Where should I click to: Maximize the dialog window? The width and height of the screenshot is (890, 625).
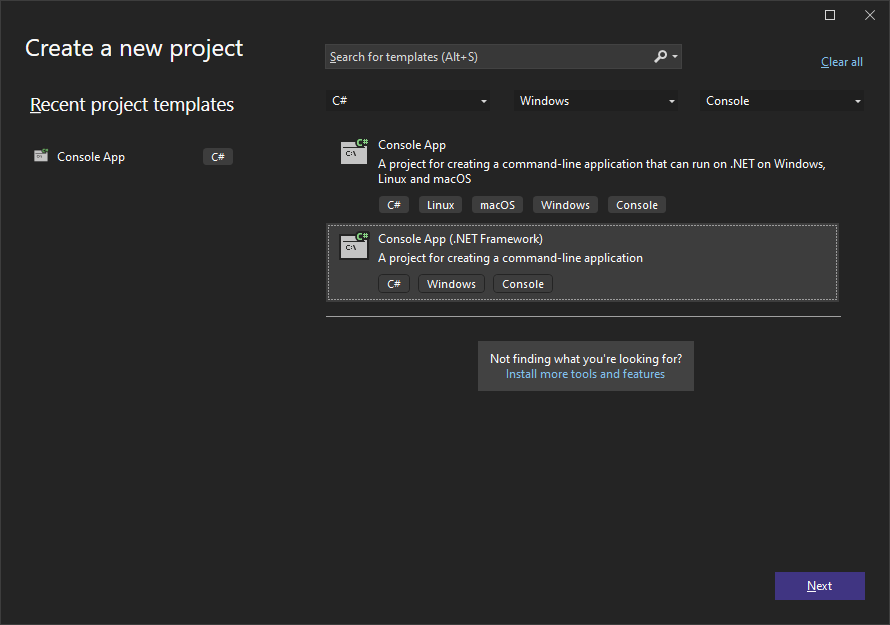coord(829,15)
